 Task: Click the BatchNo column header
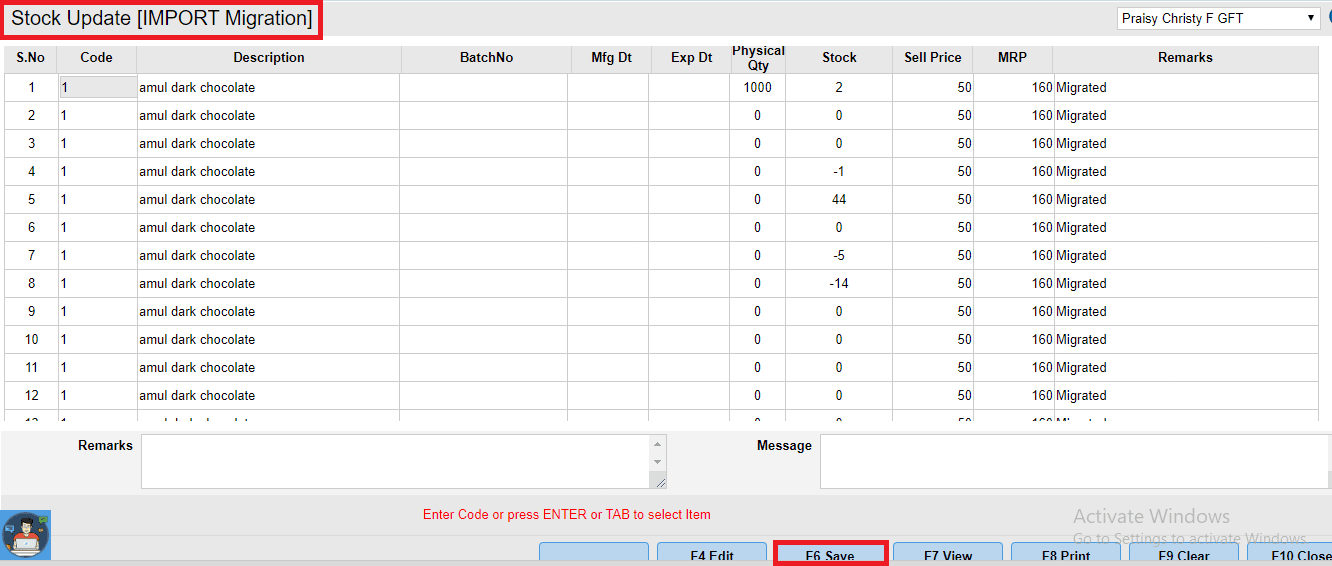point(486,58)
